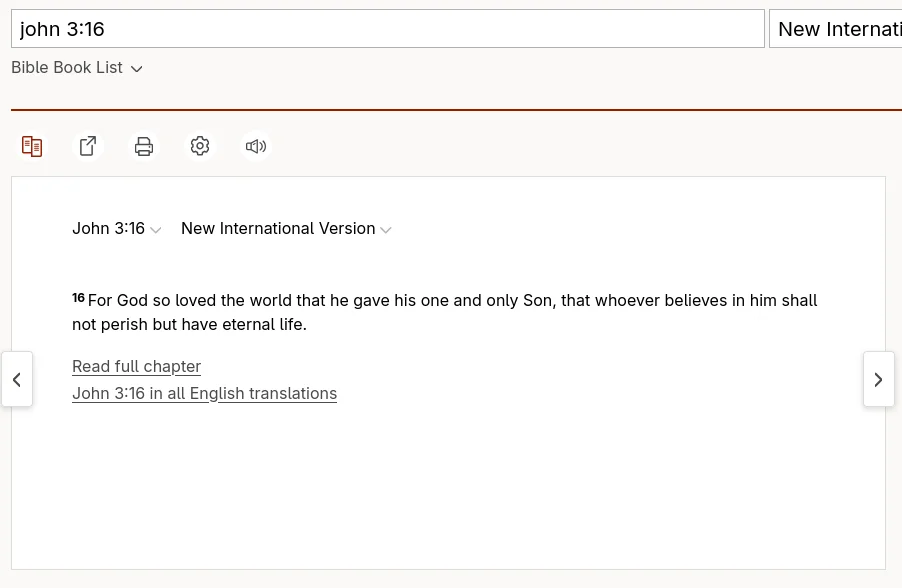Viewport: 902px width, 588px height.
Task: Click the superscript verse number 16
Action: click(x=78, y=298)
